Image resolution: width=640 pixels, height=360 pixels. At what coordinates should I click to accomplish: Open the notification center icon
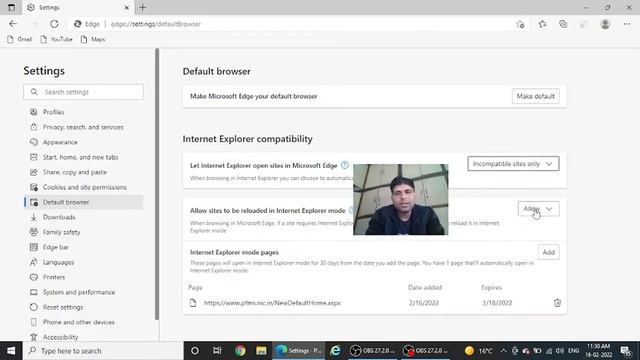tap(626, 351)
